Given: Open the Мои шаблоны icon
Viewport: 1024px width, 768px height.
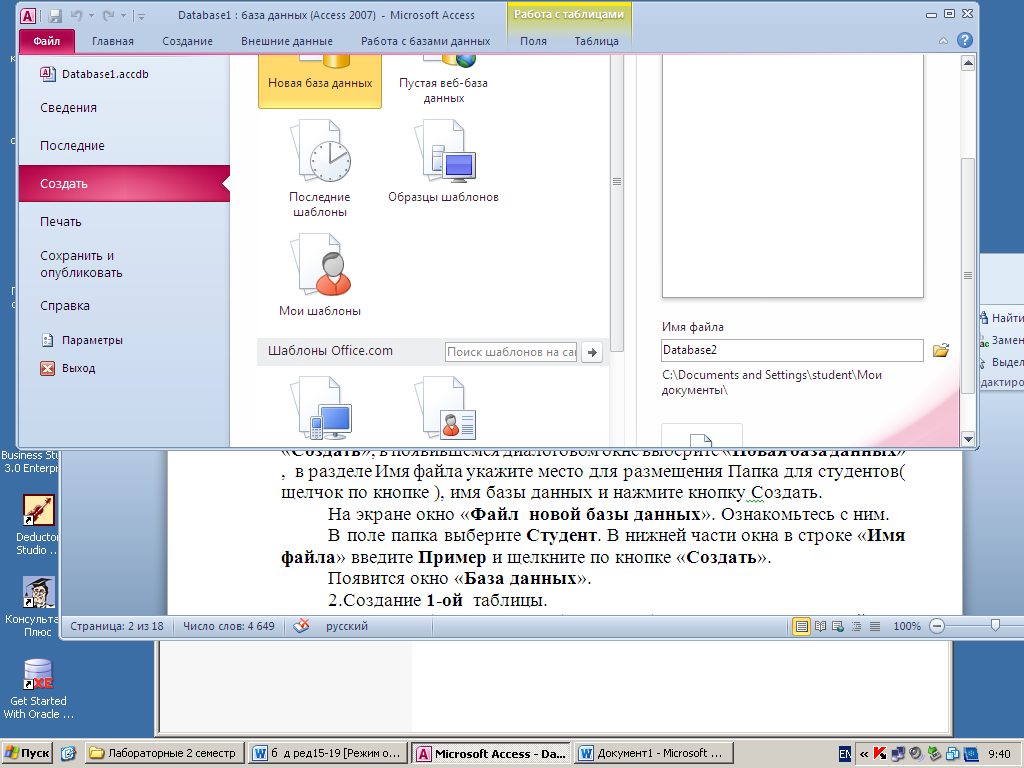Looking at the screenshot, I should tap(320, 274).
